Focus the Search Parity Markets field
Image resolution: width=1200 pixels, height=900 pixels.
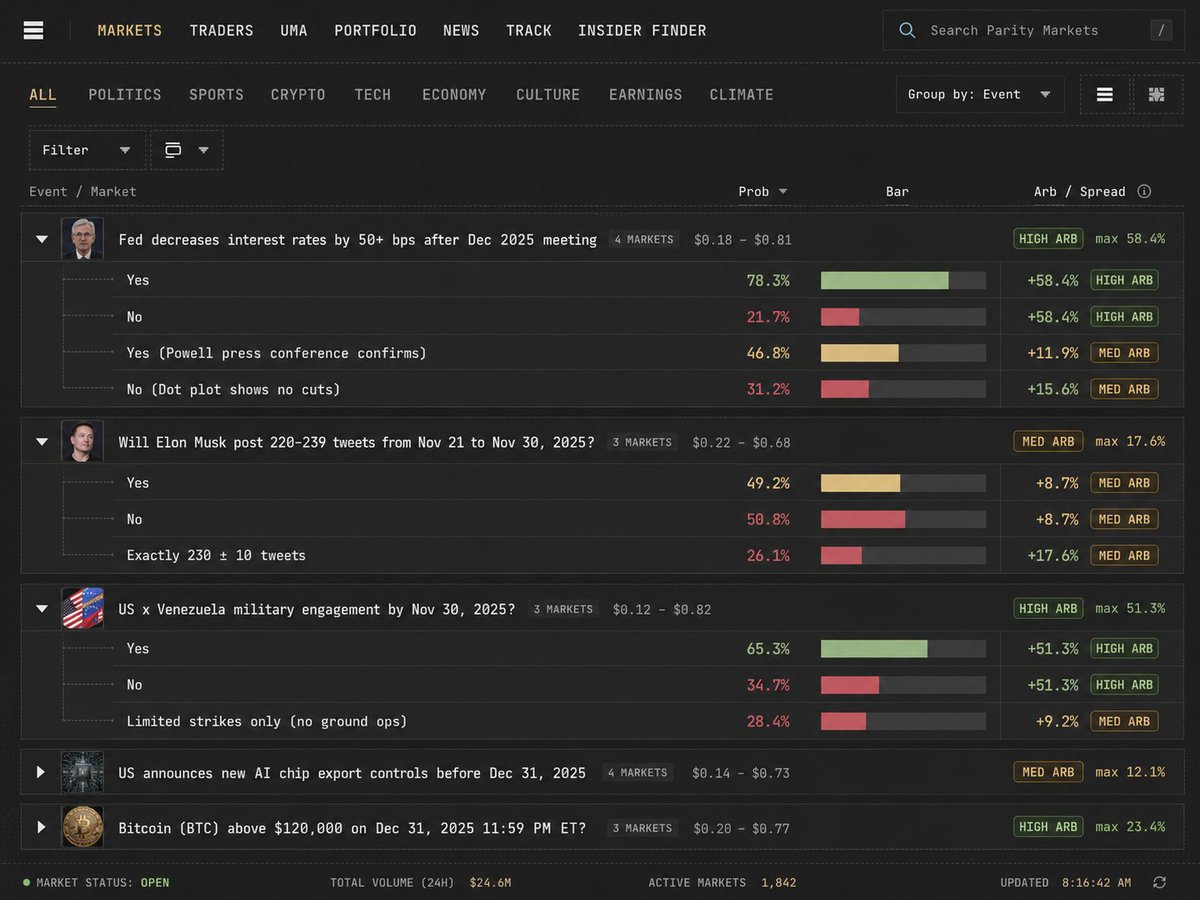point(1032,30)
